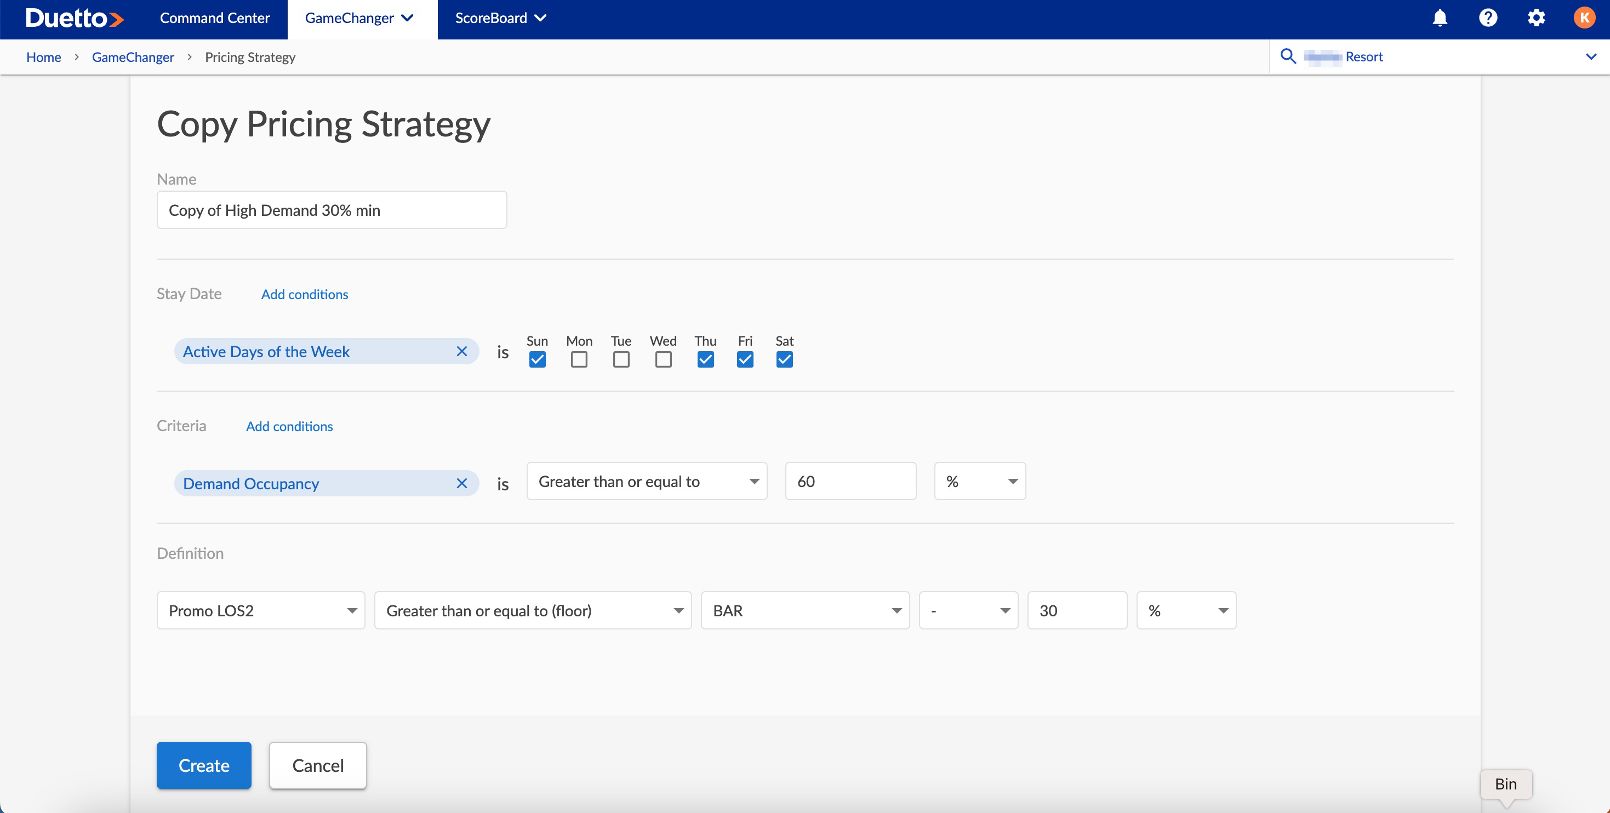This screenshot has height=813, width=1610.
Task: Open the GameChanger menu tab
Action: 360,18
